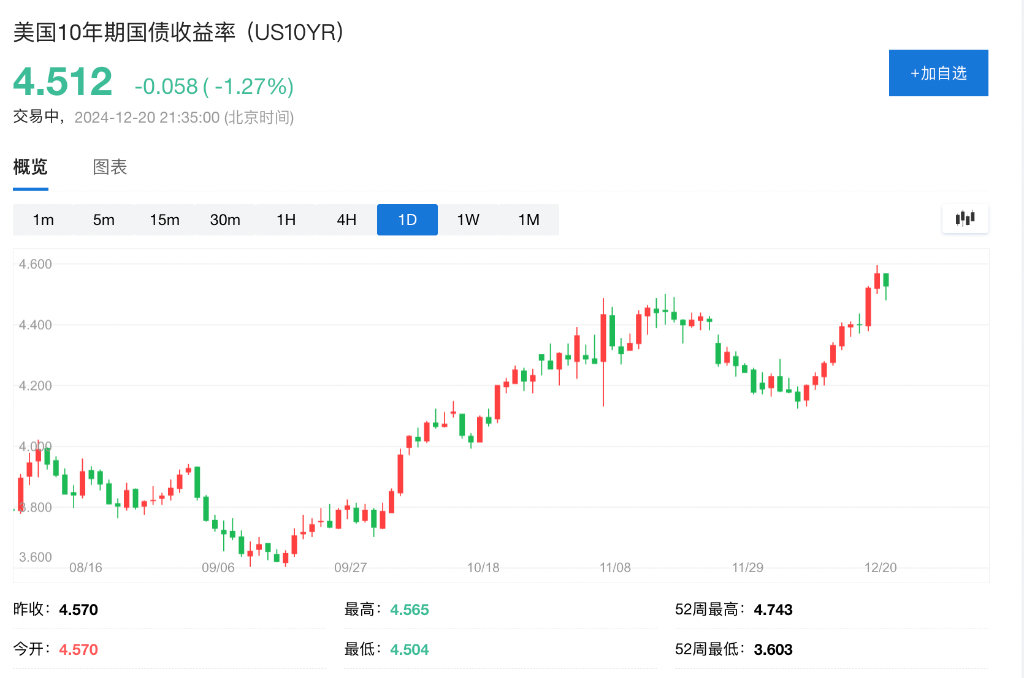Enable the 1W interval

coord(467,219)
